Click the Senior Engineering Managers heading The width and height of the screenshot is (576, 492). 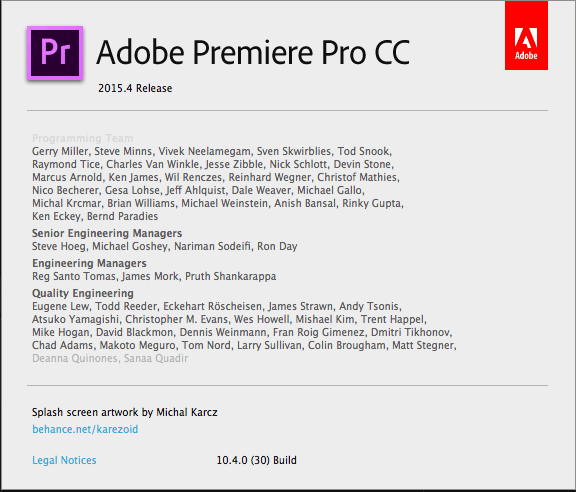coord(107,233)
